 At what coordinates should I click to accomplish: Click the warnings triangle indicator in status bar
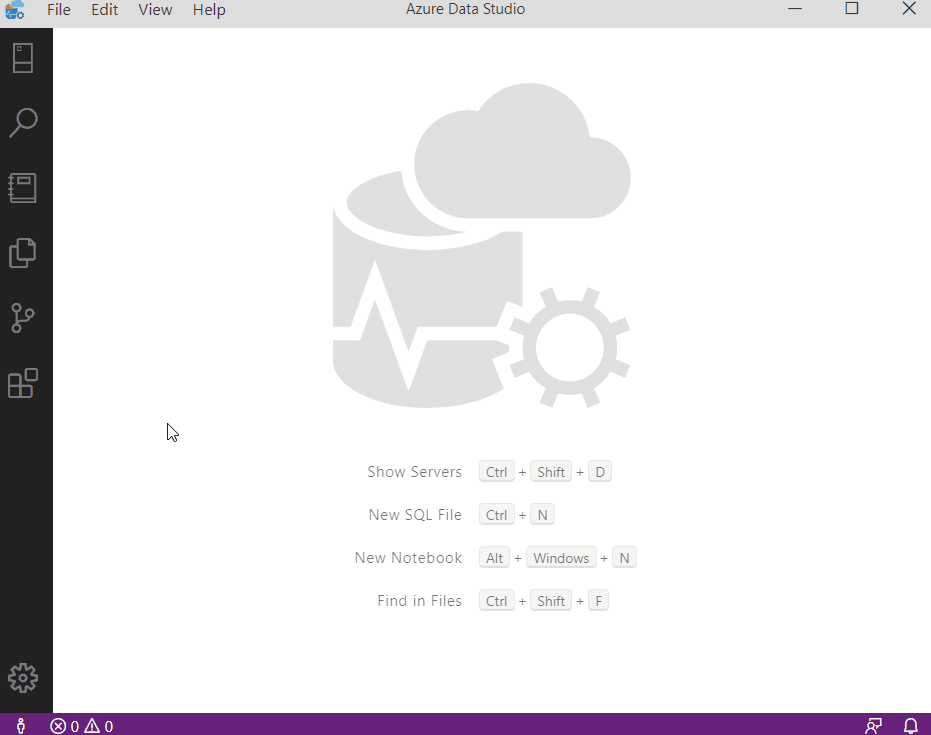(x=98, y=726)
